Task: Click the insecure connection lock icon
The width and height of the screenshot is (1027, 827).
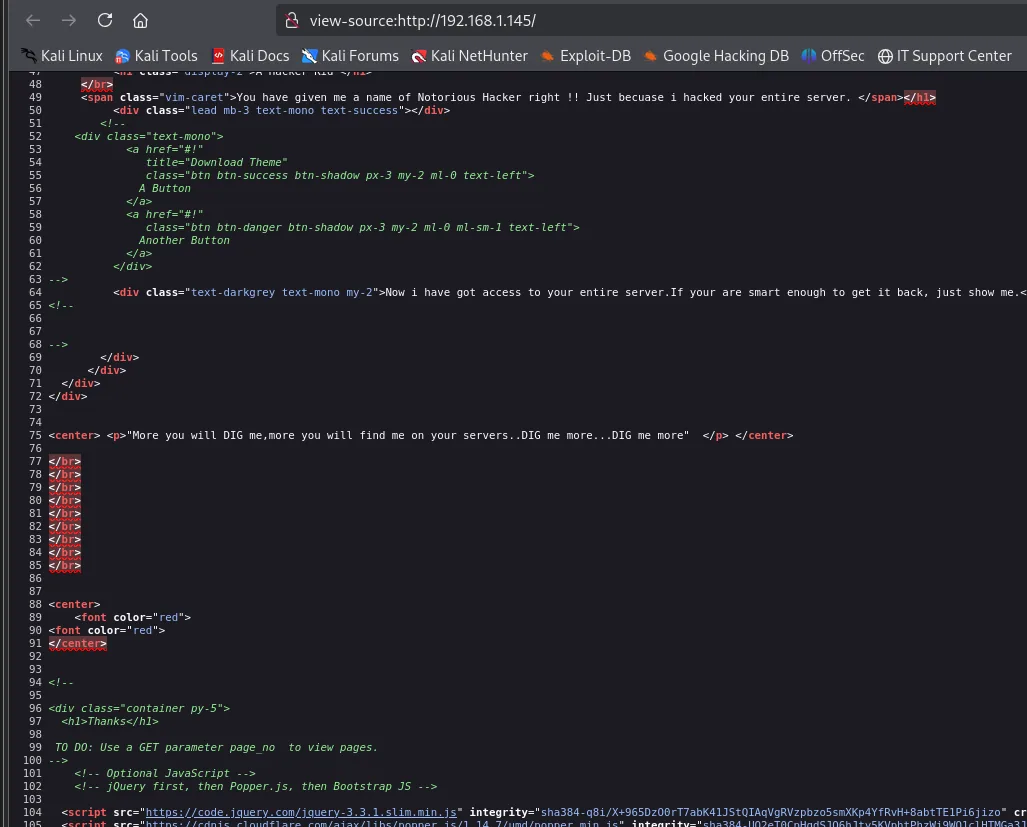Action: coord(292,20)
